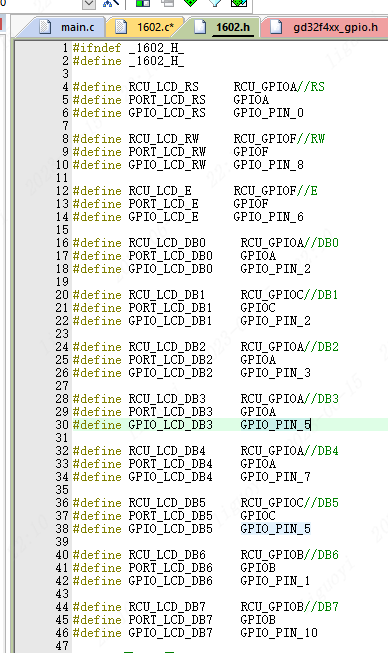Click RCU_LCD_RW macro on line 8
The width and height of the screenshot is (388, 653).
pyautogui.click(x=164, y=139)
